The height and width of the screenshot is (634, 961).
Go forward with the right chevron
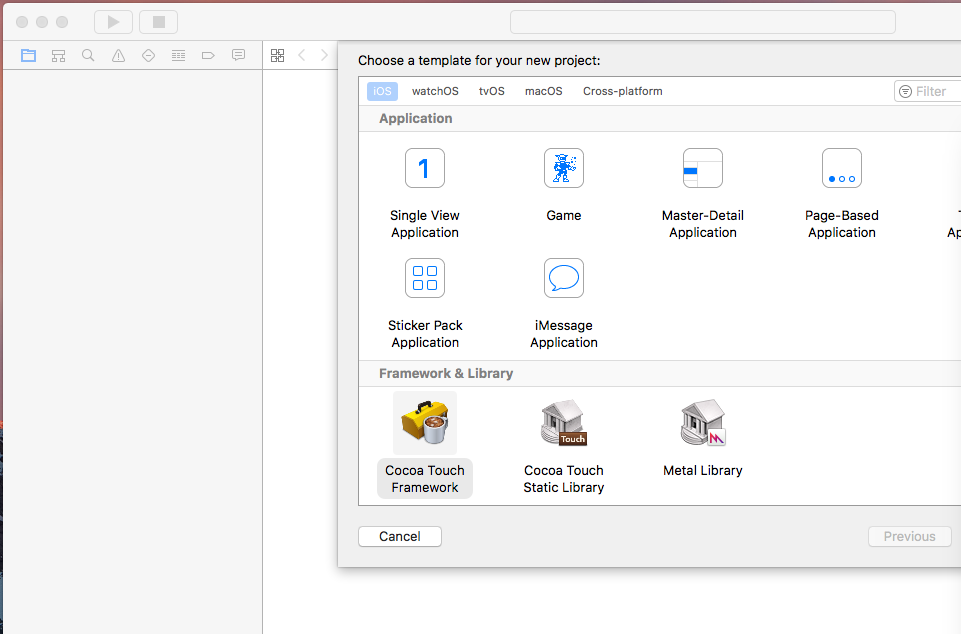click(x=324, y=55)
